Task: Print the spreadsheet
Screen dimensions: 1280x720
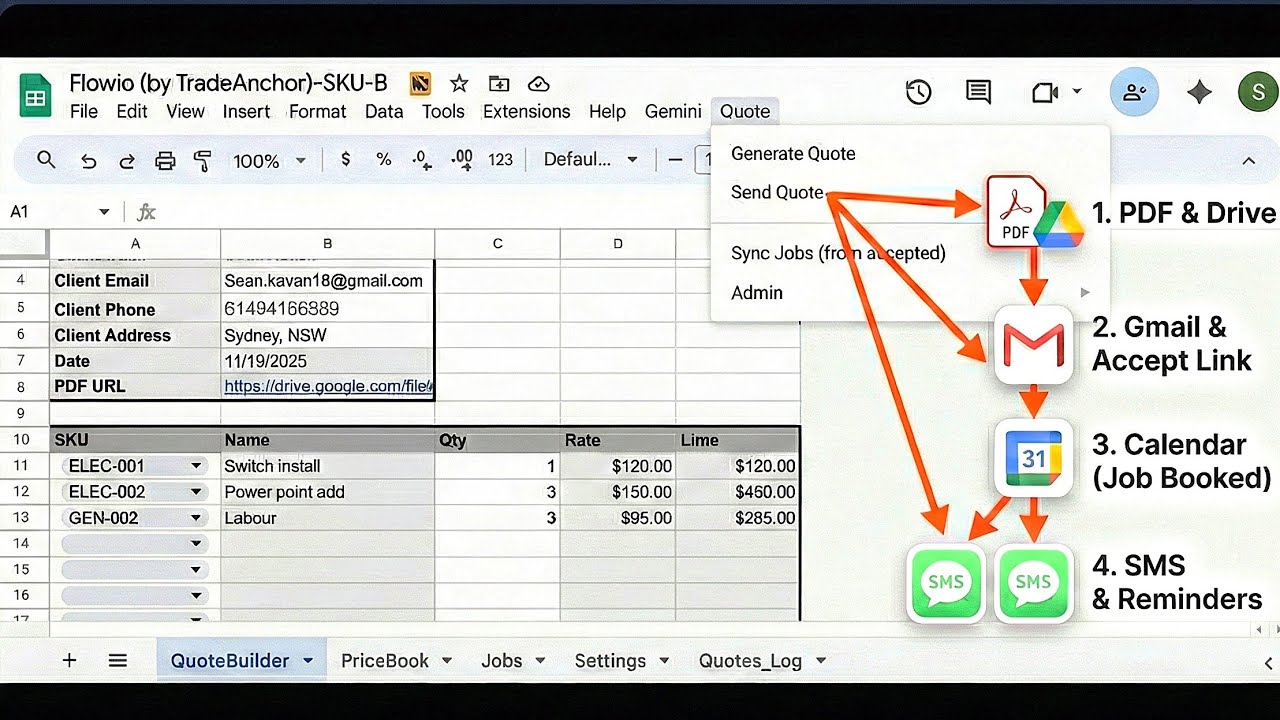Action: click(x=165, y=161)
